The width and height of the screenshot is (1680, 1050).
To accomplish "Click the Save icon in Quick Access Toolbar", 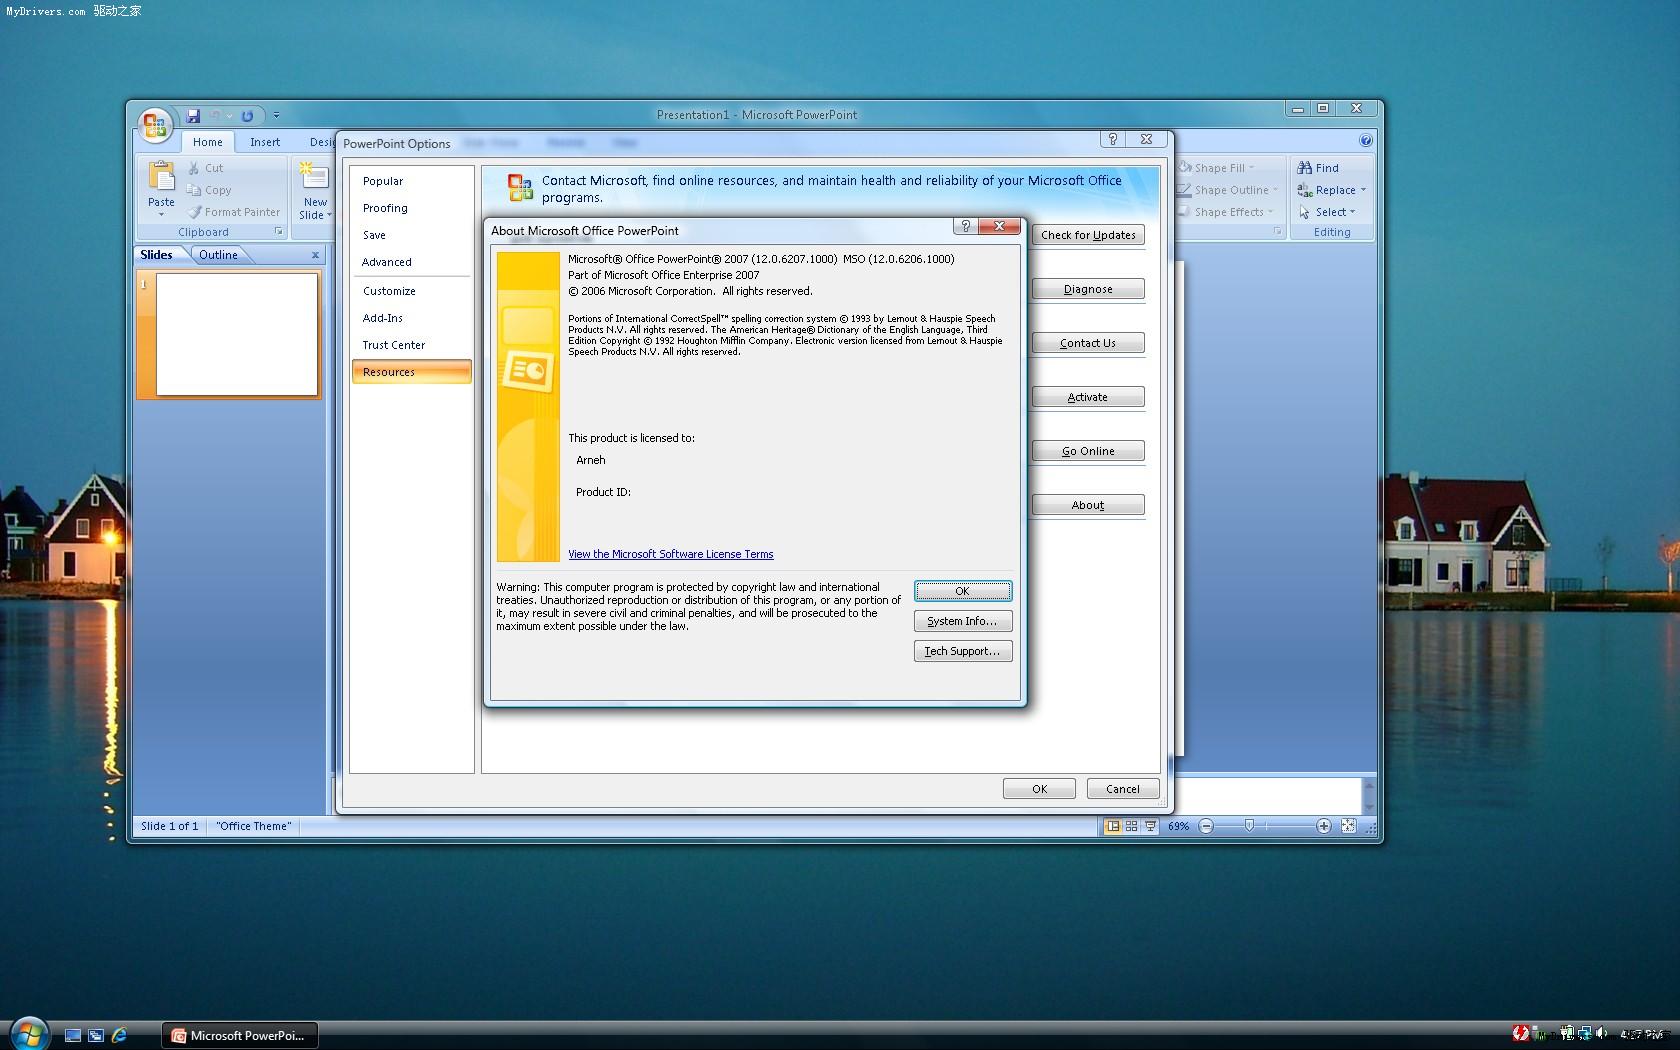I will tap(193, 116).
